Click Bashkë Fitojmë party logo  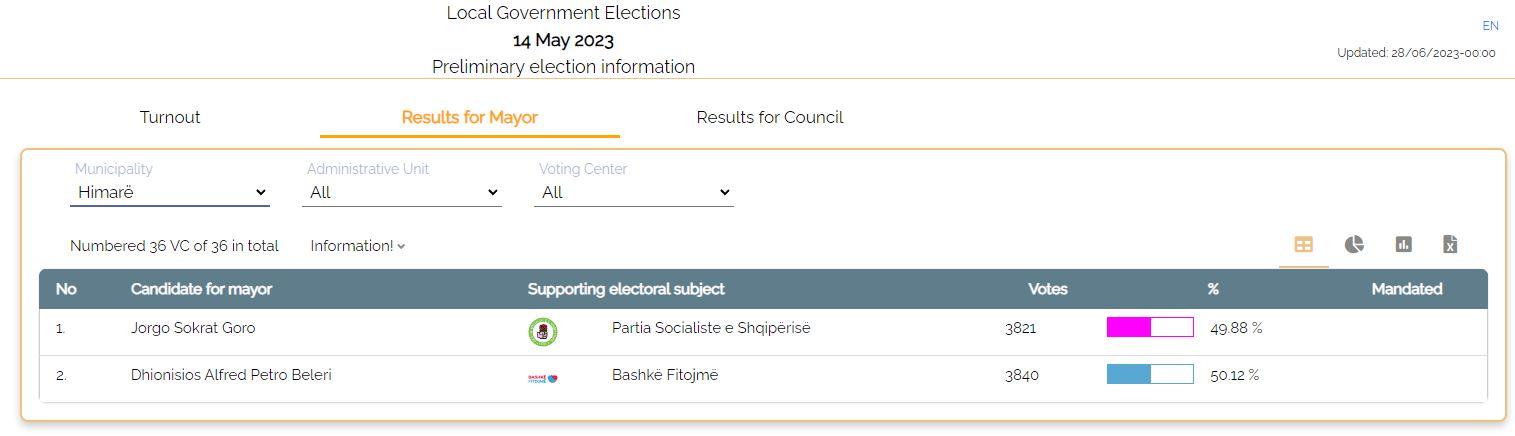[x=542, y=378]
